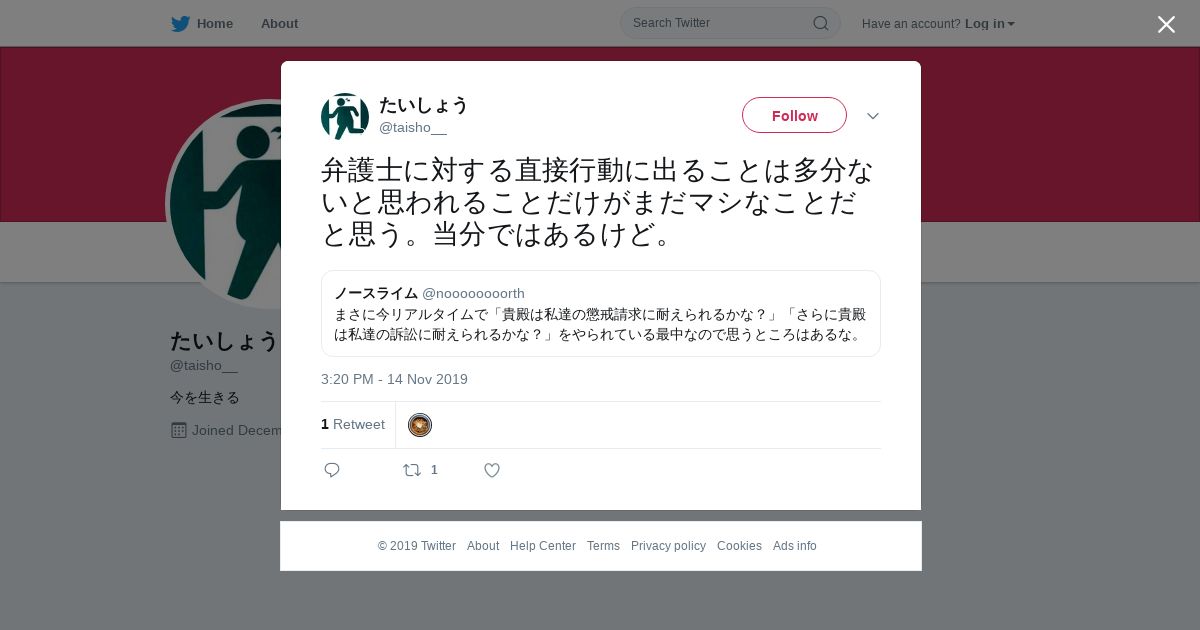Like the tweet with heart icon

point(492,470)
